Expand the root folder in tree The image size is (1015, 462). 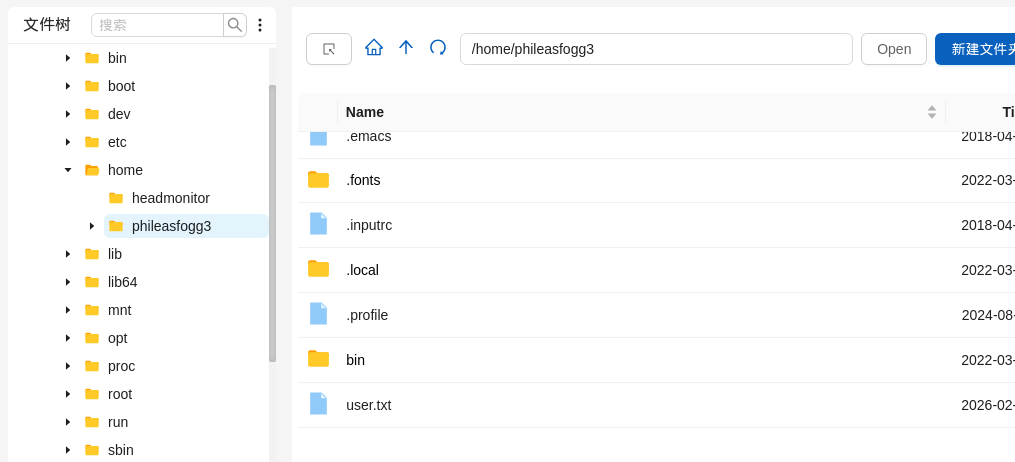68,394
